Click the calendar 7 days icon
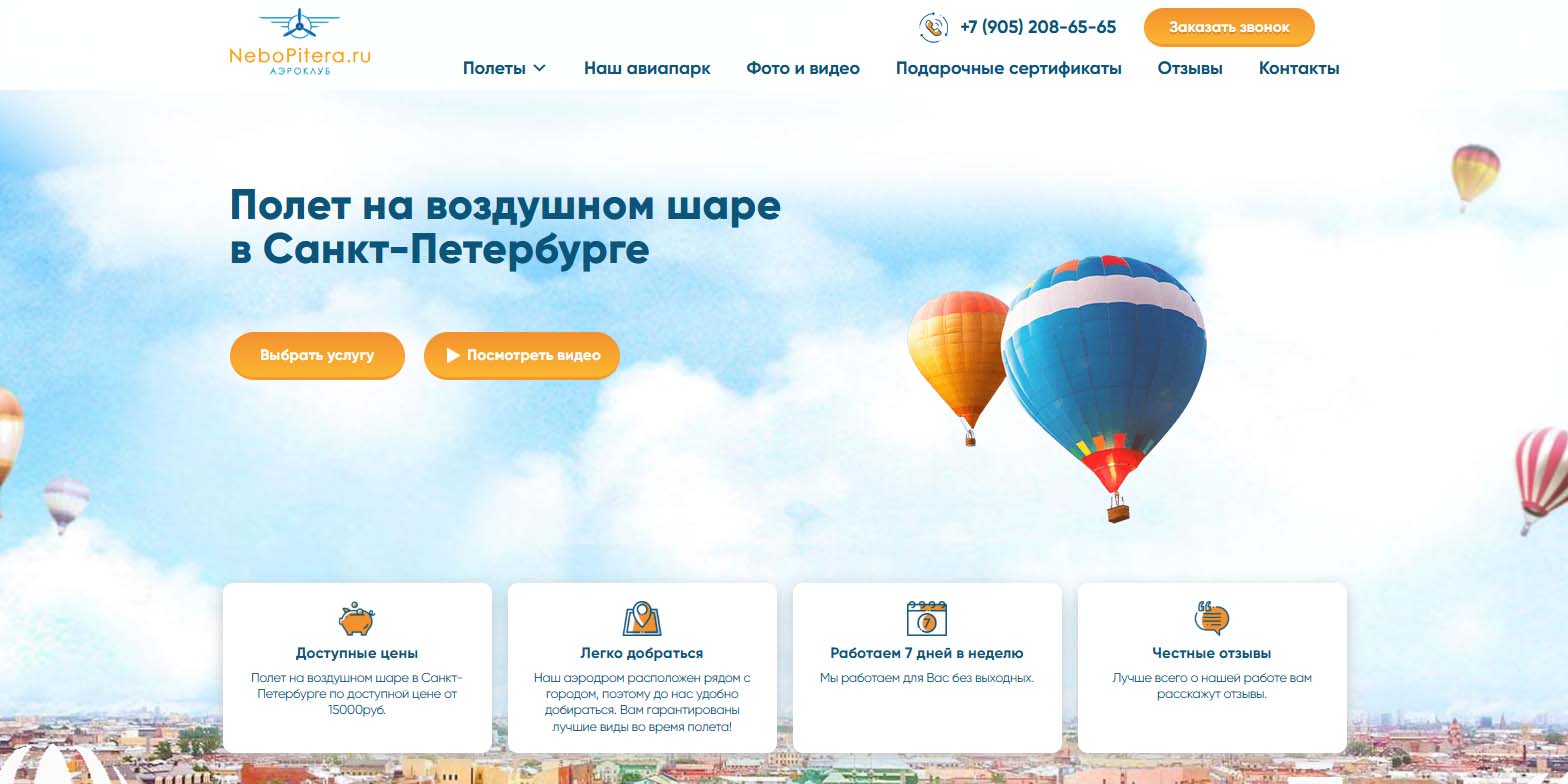Viewport: 1568px width, 784px height. 926,619
